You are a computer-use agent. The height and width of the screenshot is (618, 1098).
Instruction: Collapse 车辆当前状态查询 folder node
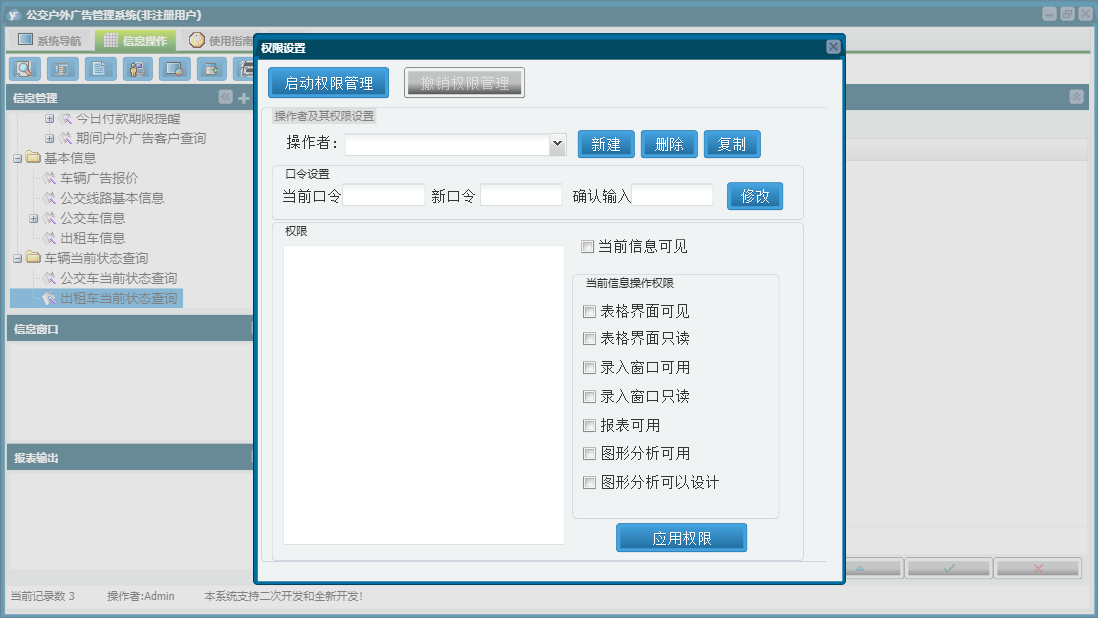click(18, 259)
